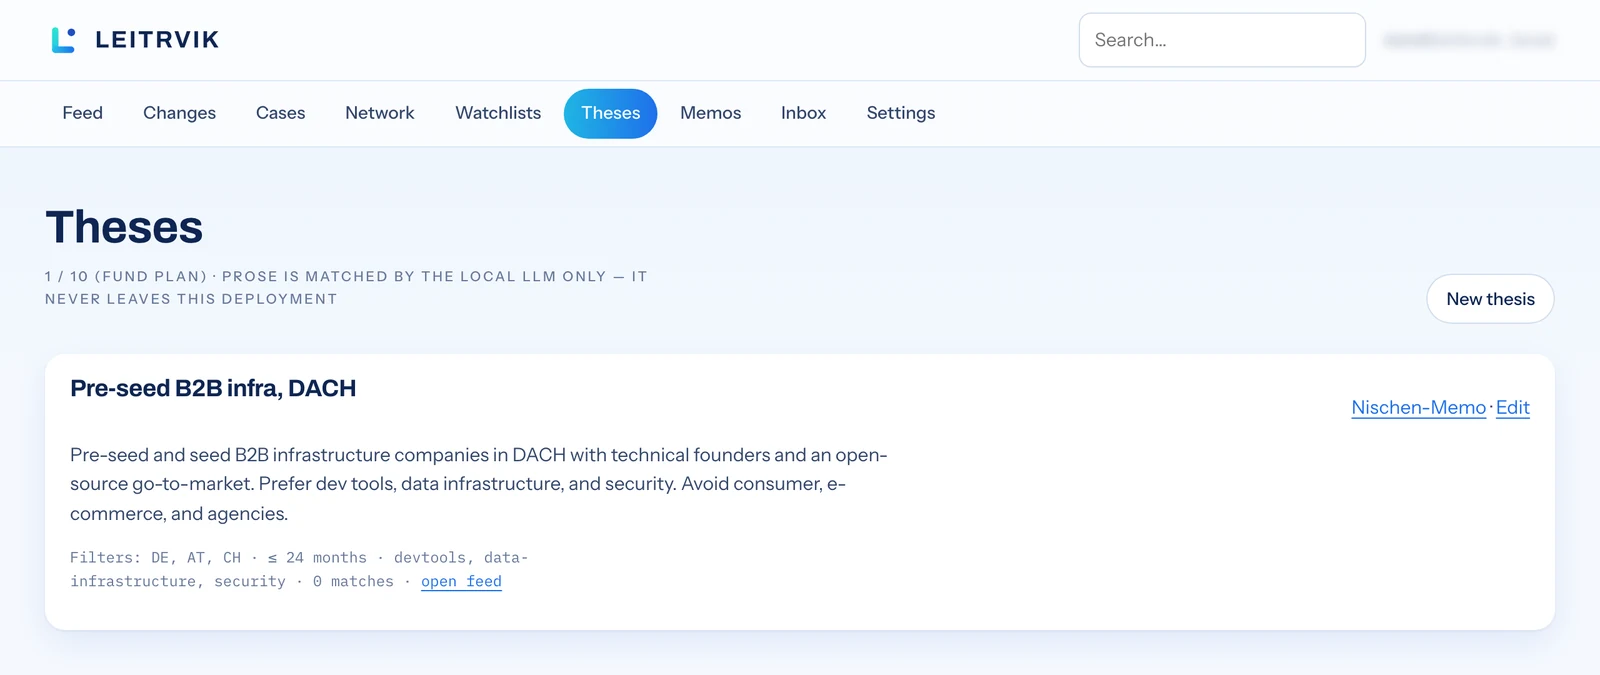The image size is (1600, 675).
Task: Open the Feed tab
Action: point(82,113)
